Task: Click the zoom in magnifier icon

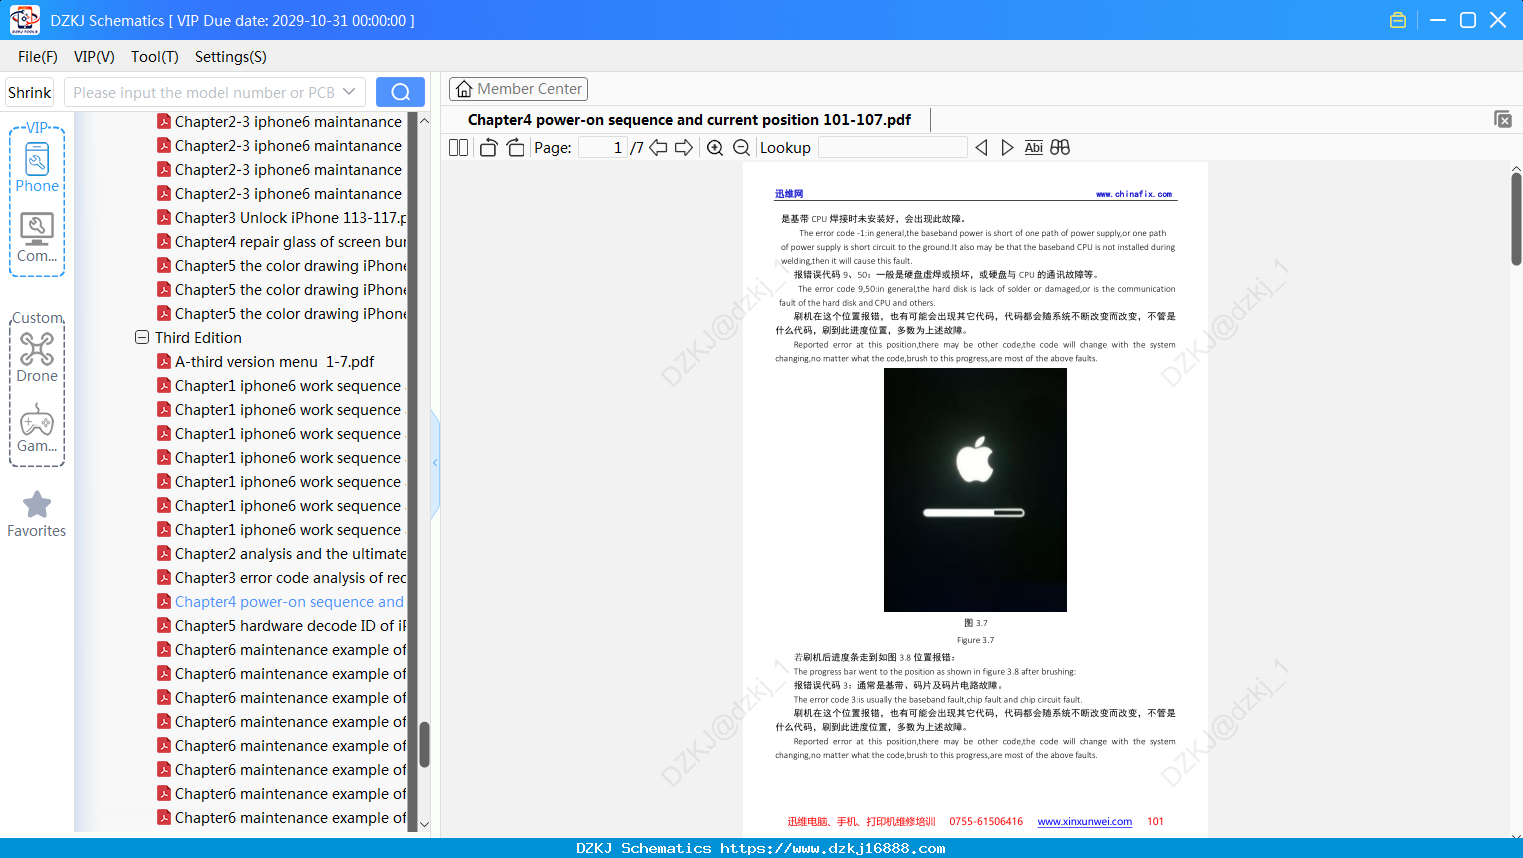Action: pos(715,148)
